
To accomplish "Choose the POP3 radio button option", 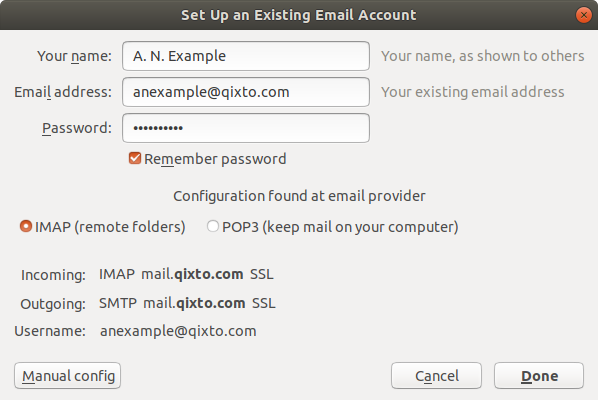I will pos(212,227).
